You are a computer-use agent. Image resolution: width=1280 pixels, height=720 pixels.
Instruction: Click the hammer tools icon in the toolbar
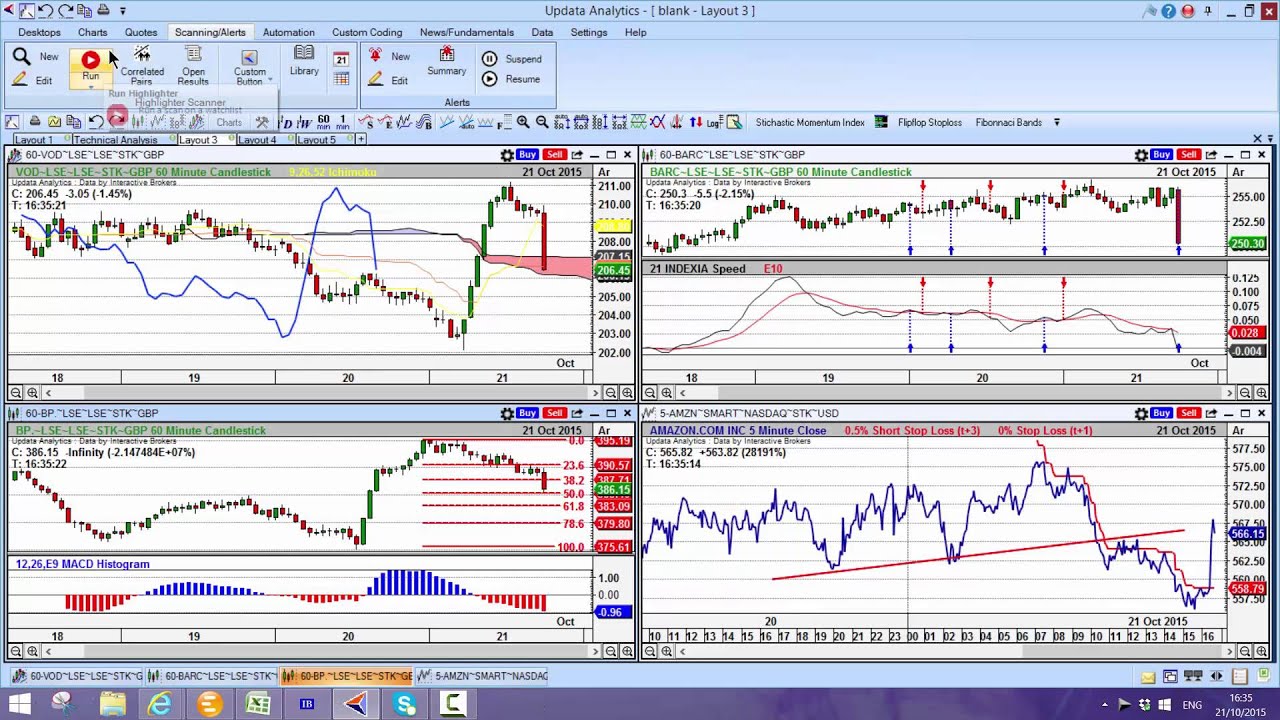pos(262,122)
